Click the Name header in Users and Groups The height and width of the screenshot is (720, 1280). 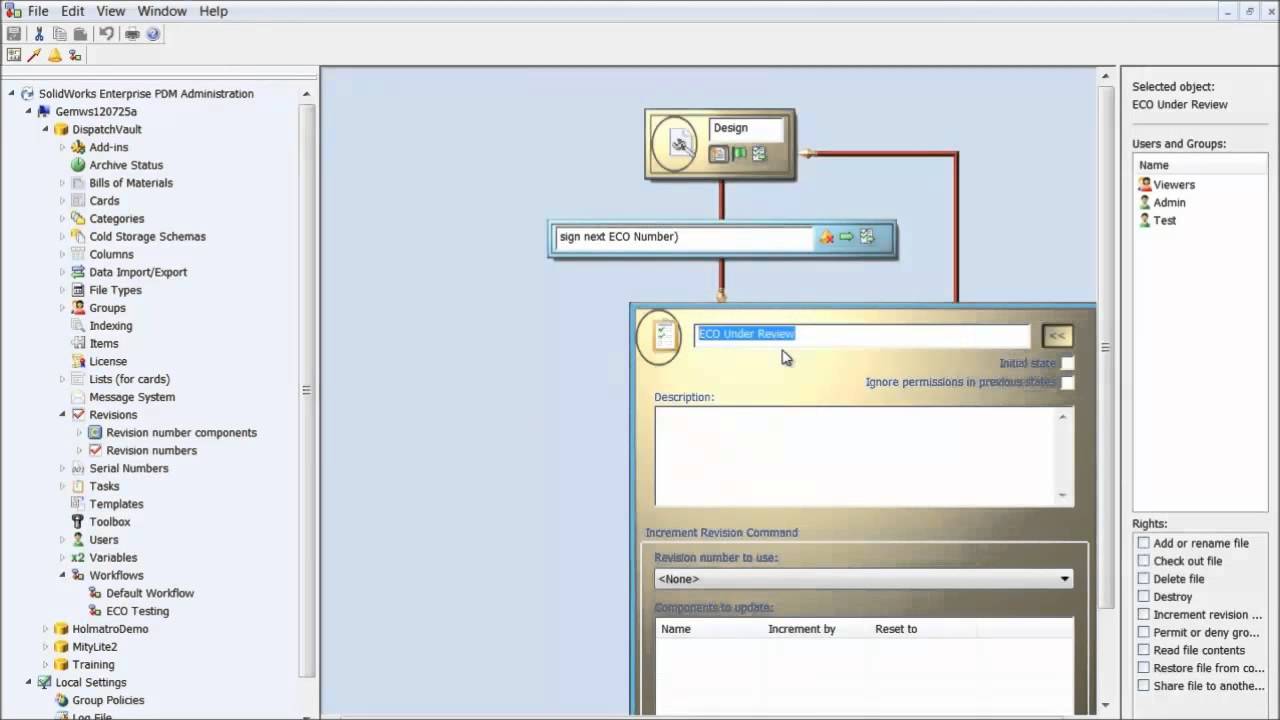click(x=1200, y=165)
